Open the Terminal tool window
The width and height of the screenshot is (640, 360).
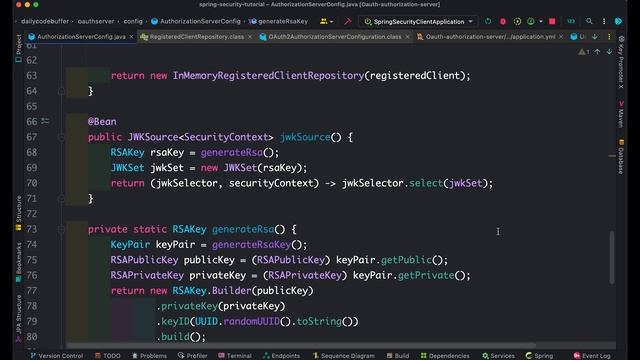(x=235, y=356)
